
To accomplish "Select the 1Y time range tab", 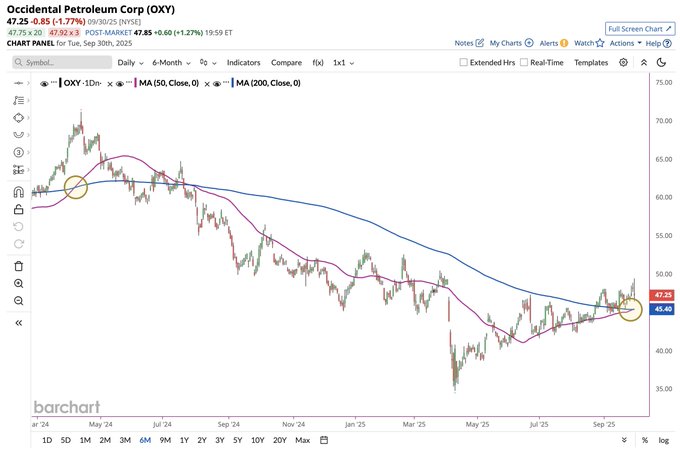I will coord(184,440).
